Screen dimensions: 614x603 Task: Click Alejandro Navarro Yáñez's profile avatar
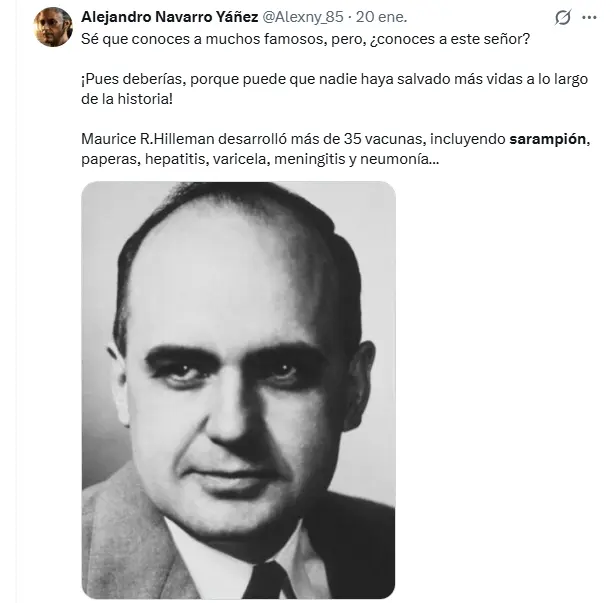coord(53,27)
